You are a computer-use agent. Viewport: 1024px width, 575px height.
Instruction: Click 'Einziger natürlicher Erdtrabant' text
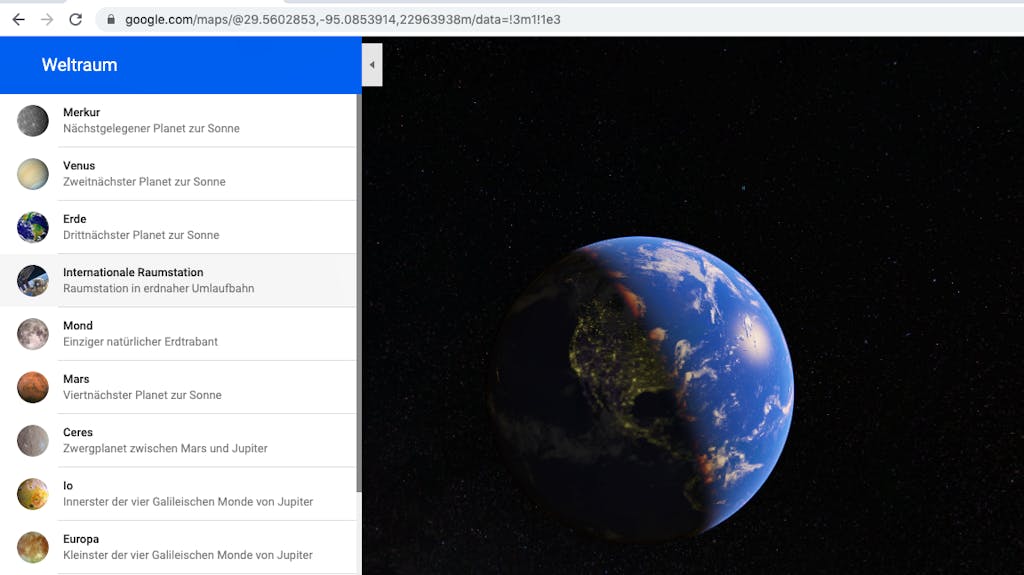(140, 342)
